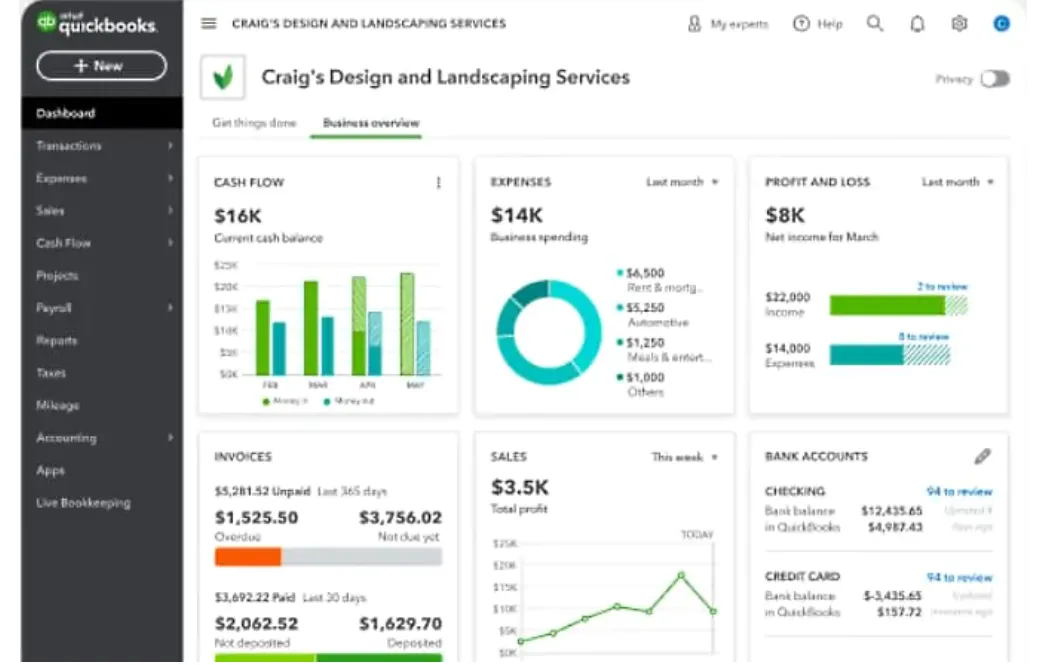Click the search magnifier icon
Image resolution: width=1040 pixels, height=665 pixels.
875,23
